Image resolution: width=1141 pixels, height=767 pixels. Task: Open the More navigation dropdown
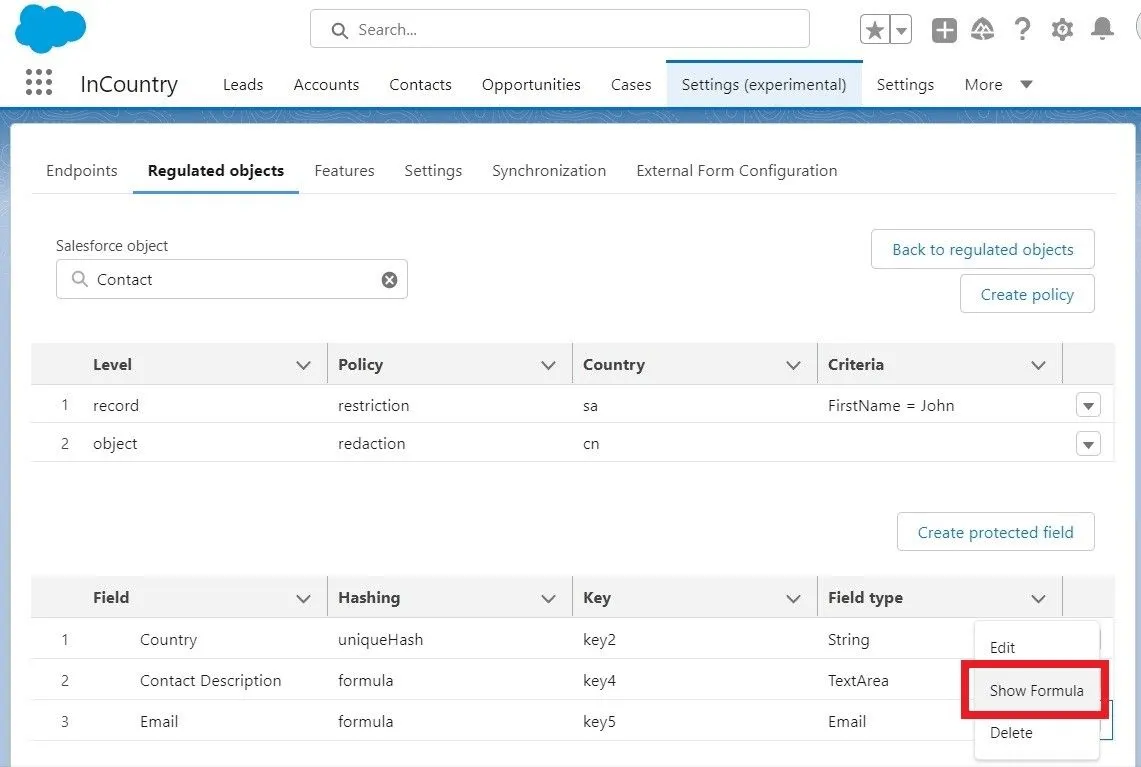tap(998, 85)
